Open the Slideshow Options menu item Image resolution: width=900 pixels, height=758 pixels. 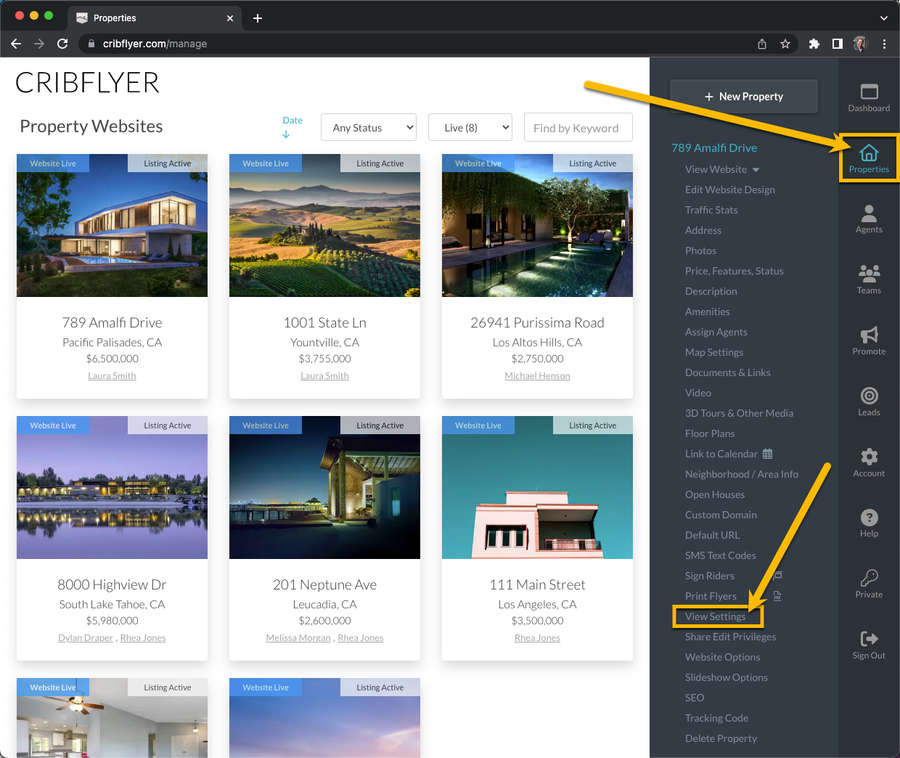click(x=726, y=678)
